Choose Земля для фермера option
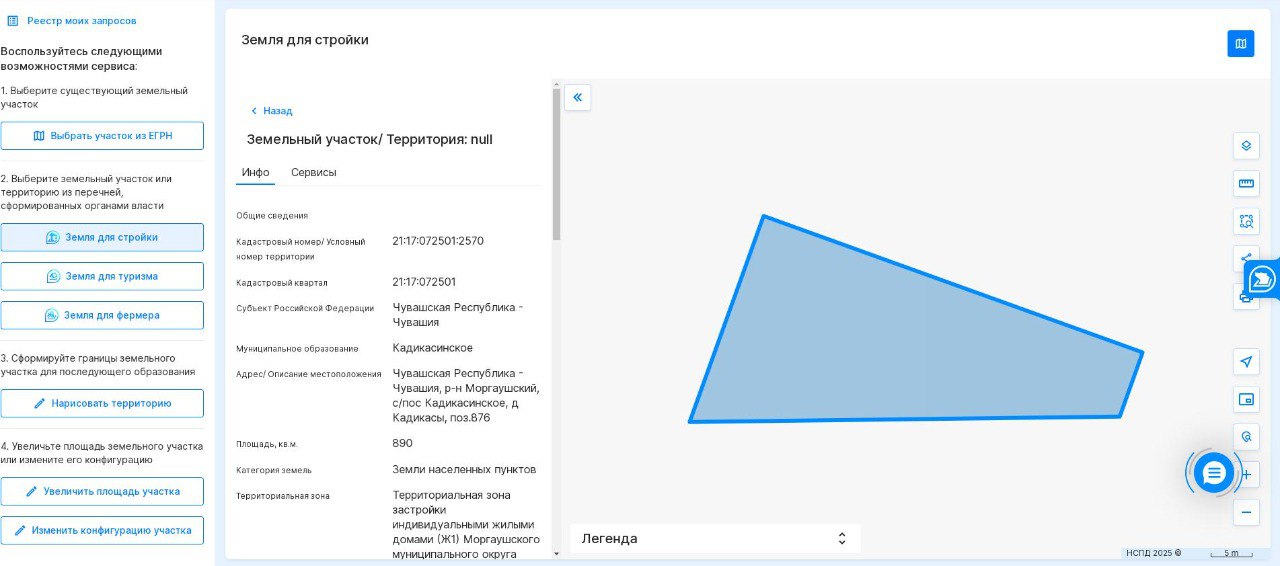The width and height of the screenshot is (1280, 566). pyautogui.click(x=102, y=316)
